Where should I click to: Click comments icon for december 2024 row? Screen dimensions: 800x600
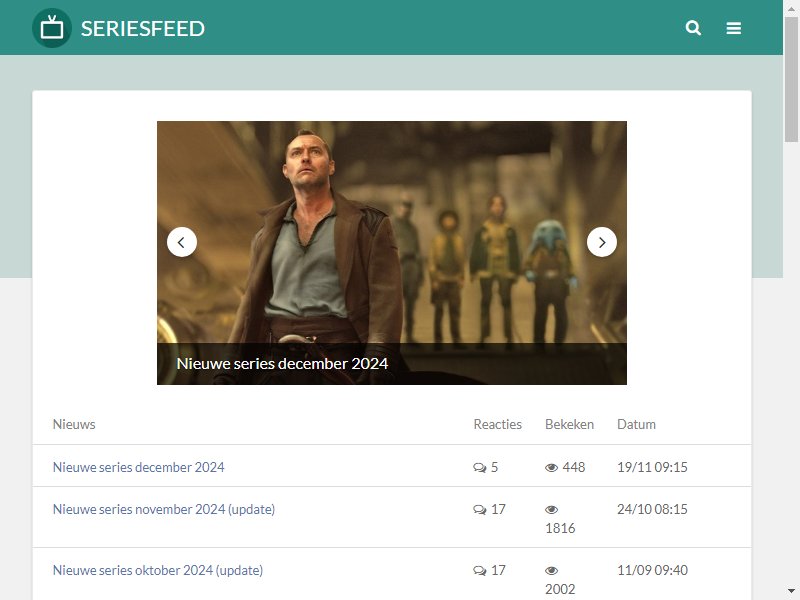pos(480,468)
